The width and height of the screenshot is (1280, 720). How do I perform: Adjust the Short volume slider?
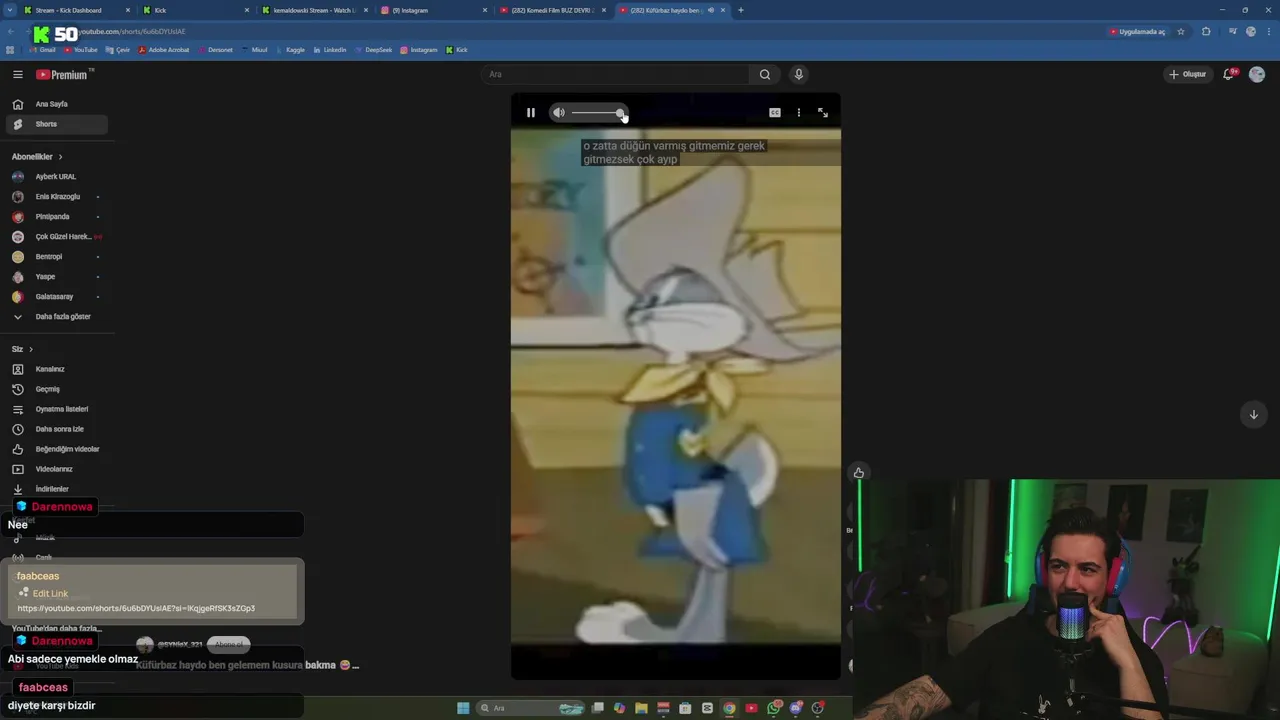coord(598,113)
